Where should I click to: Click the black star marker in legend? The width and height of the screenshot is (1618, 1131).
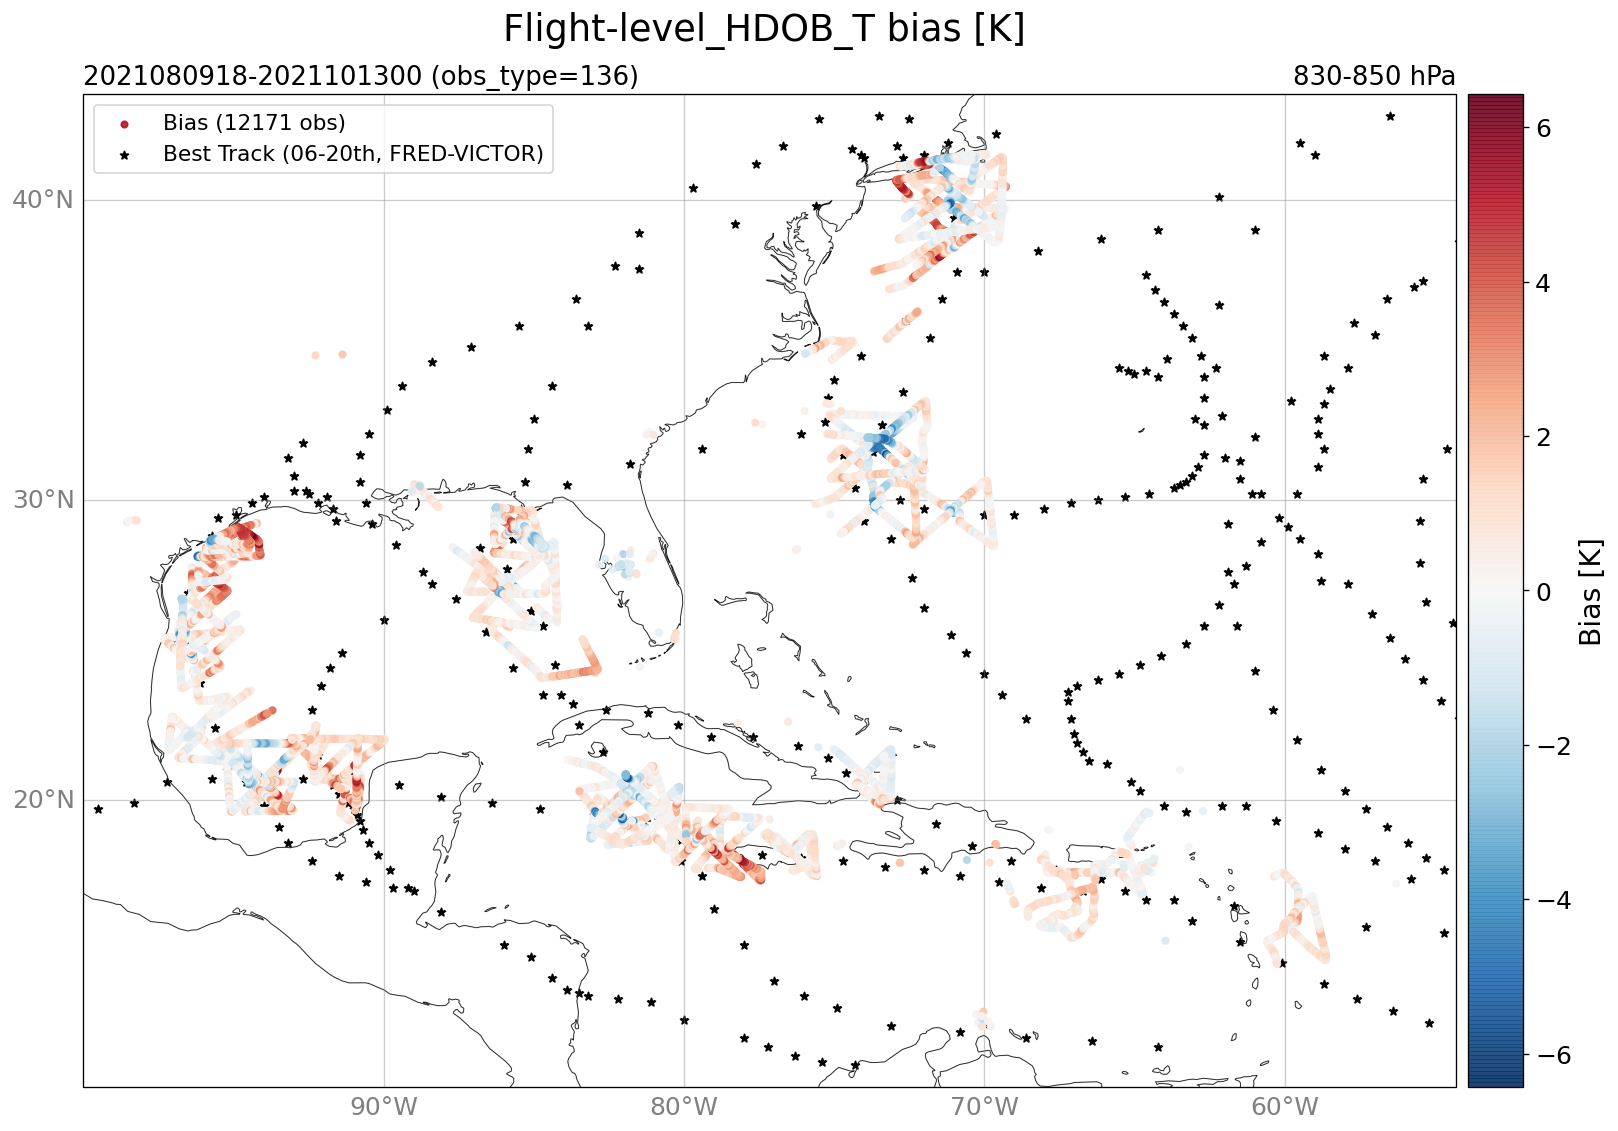pyautogui.click(x=125, y=155)
